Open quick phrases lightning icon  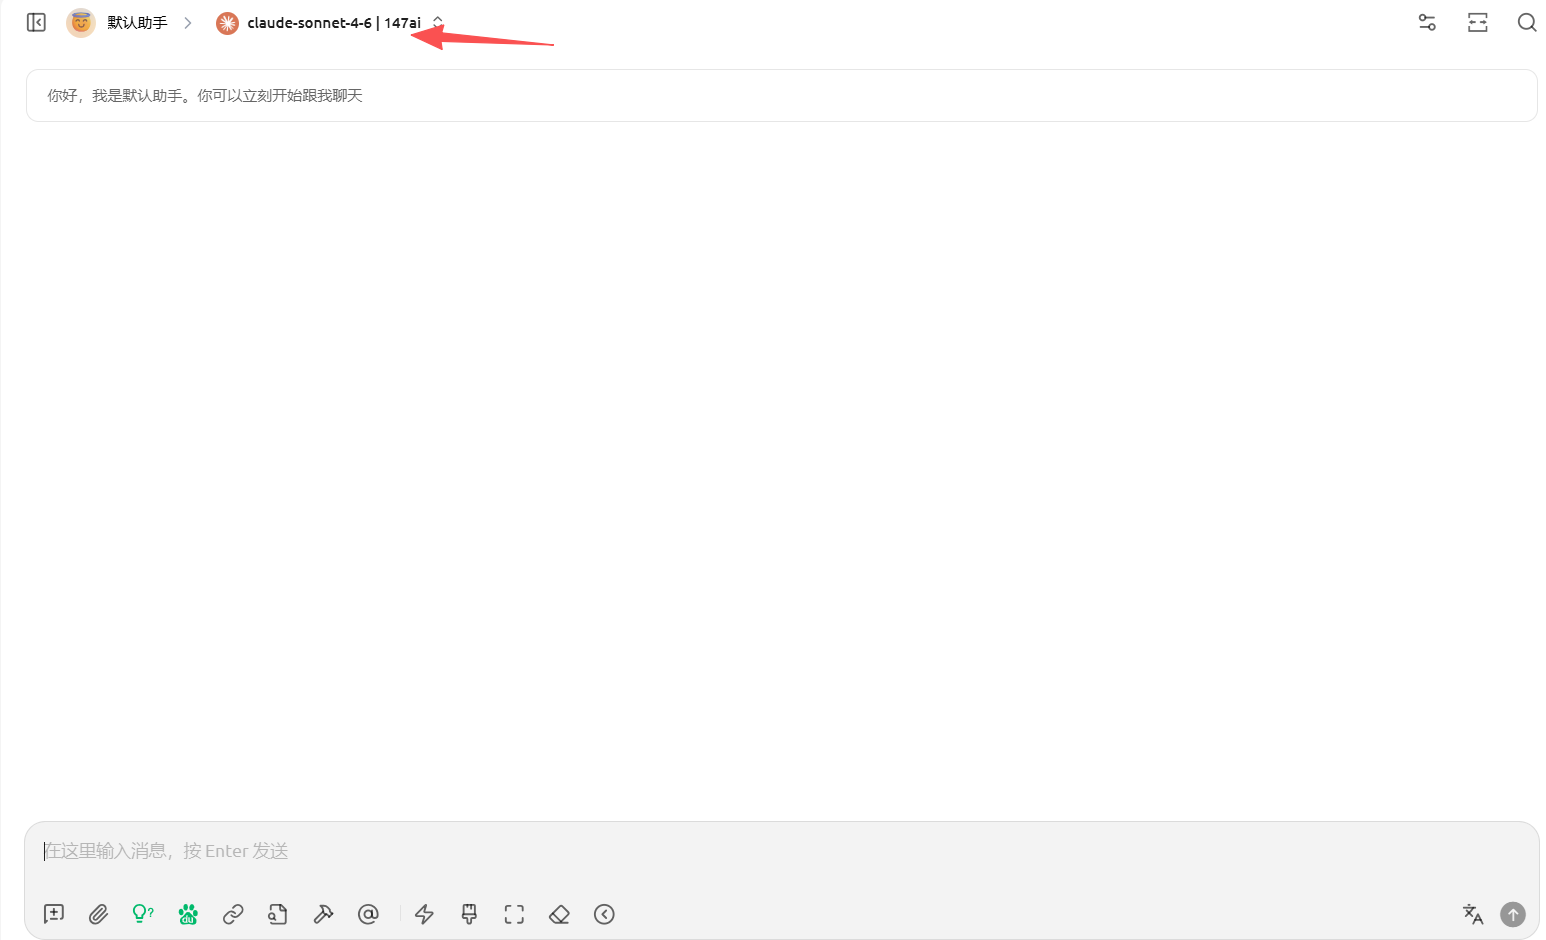(424, 914)
